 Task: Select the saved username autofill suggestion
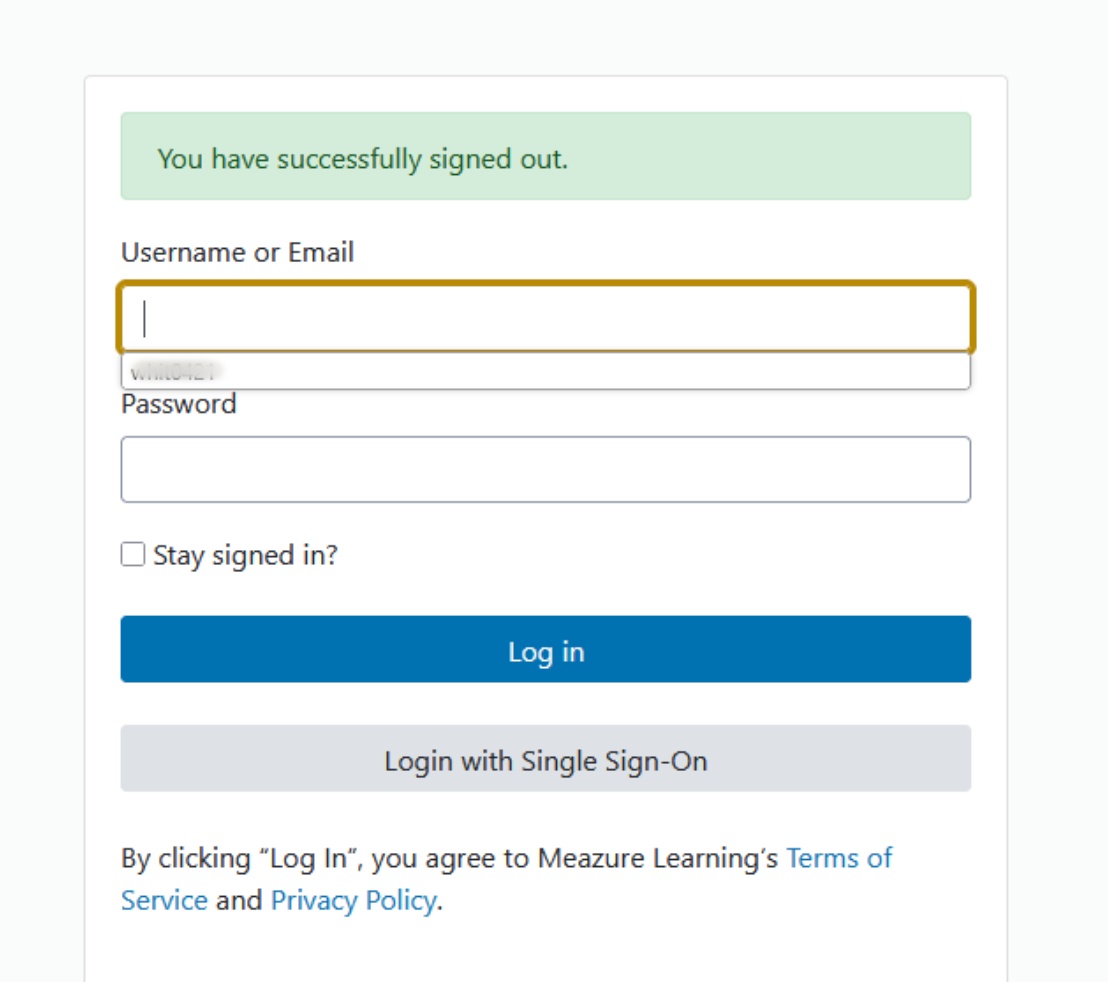[x=545, y=371]
